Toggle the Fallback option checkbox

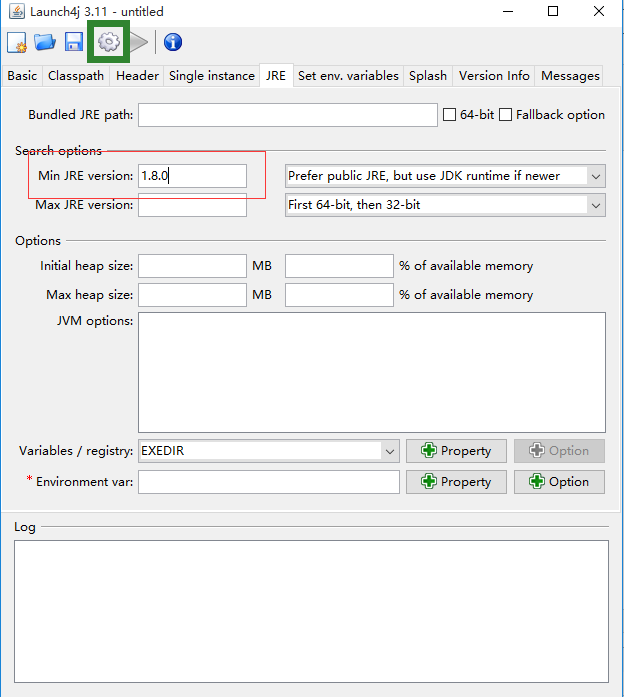click(x=505, y=115)
